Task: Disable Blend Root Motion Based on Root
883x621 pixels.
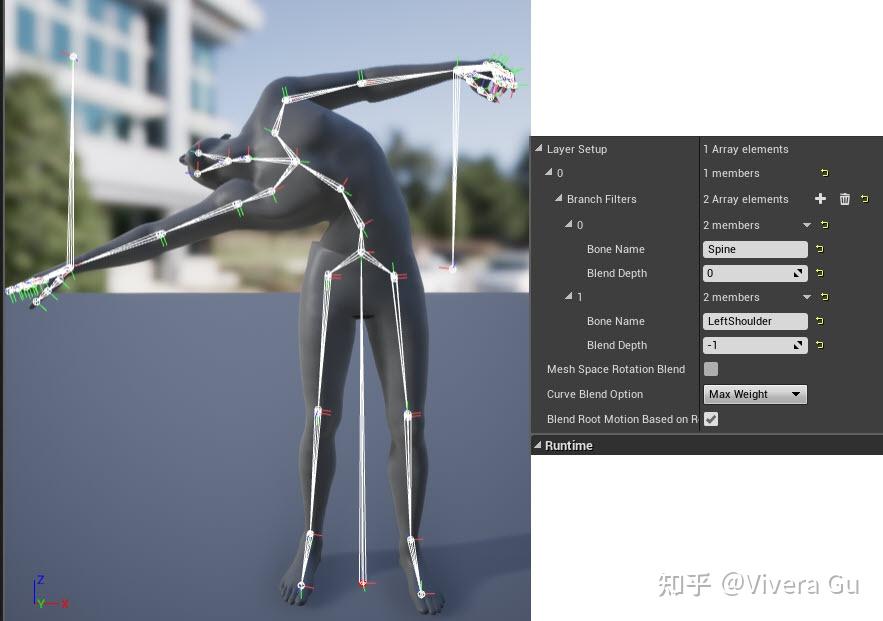Action: [x=711, y=419]
